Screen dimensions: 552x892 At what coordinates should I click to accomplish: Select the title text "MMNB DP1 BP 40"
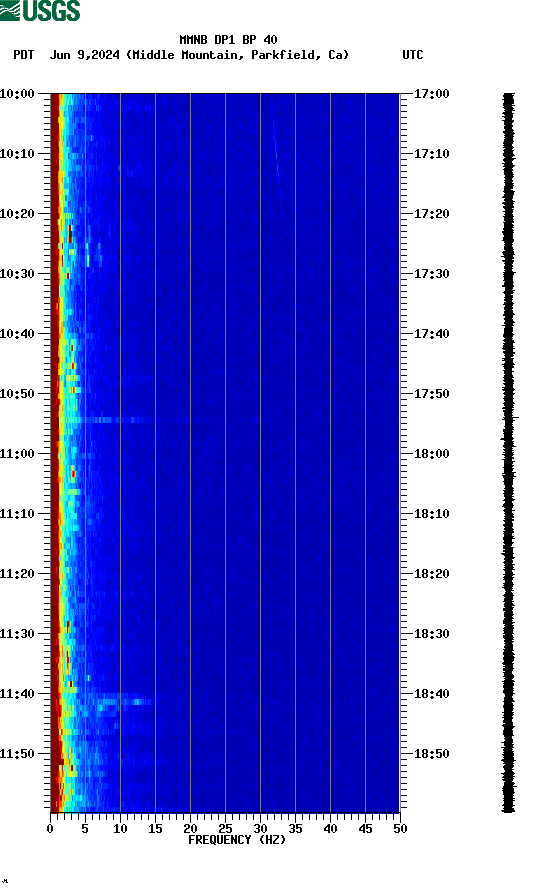[x=228, y=40]
